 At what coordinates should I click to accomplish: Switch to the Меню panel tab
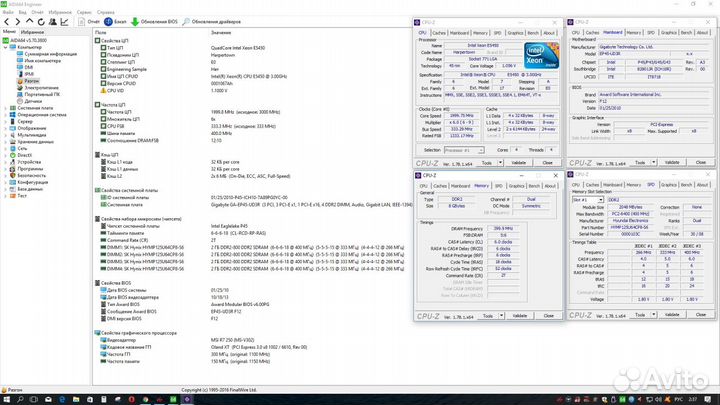[9, 32]
